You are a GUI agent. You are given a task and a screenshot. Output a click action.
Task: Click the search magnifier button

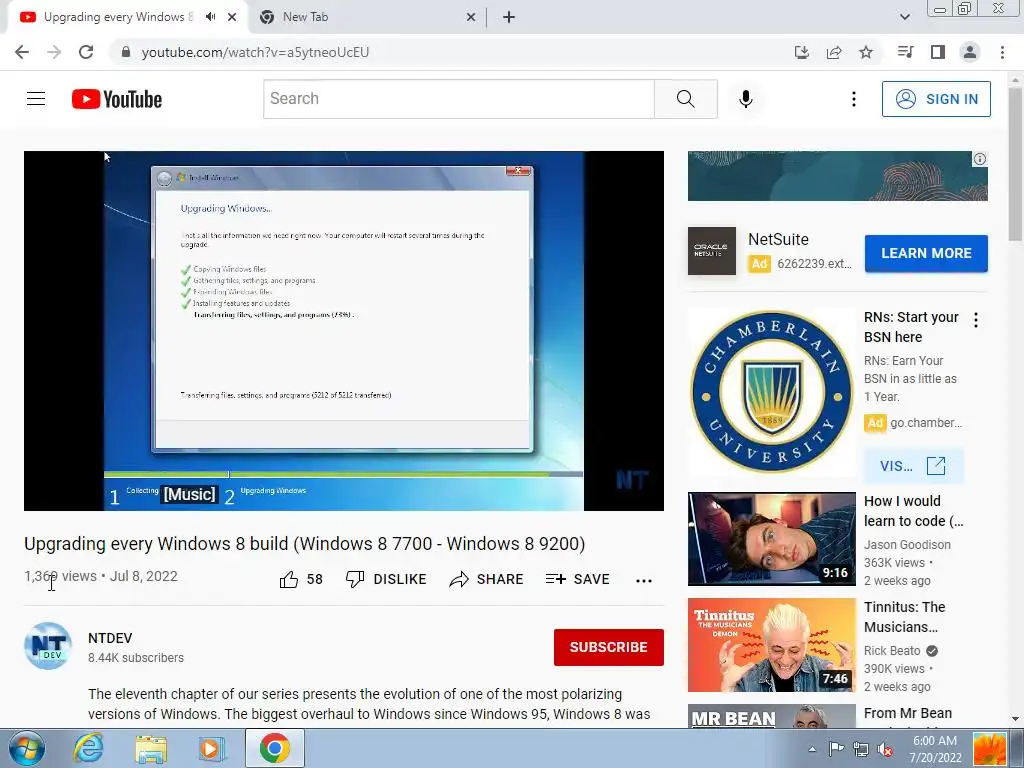tap(686, 99)
